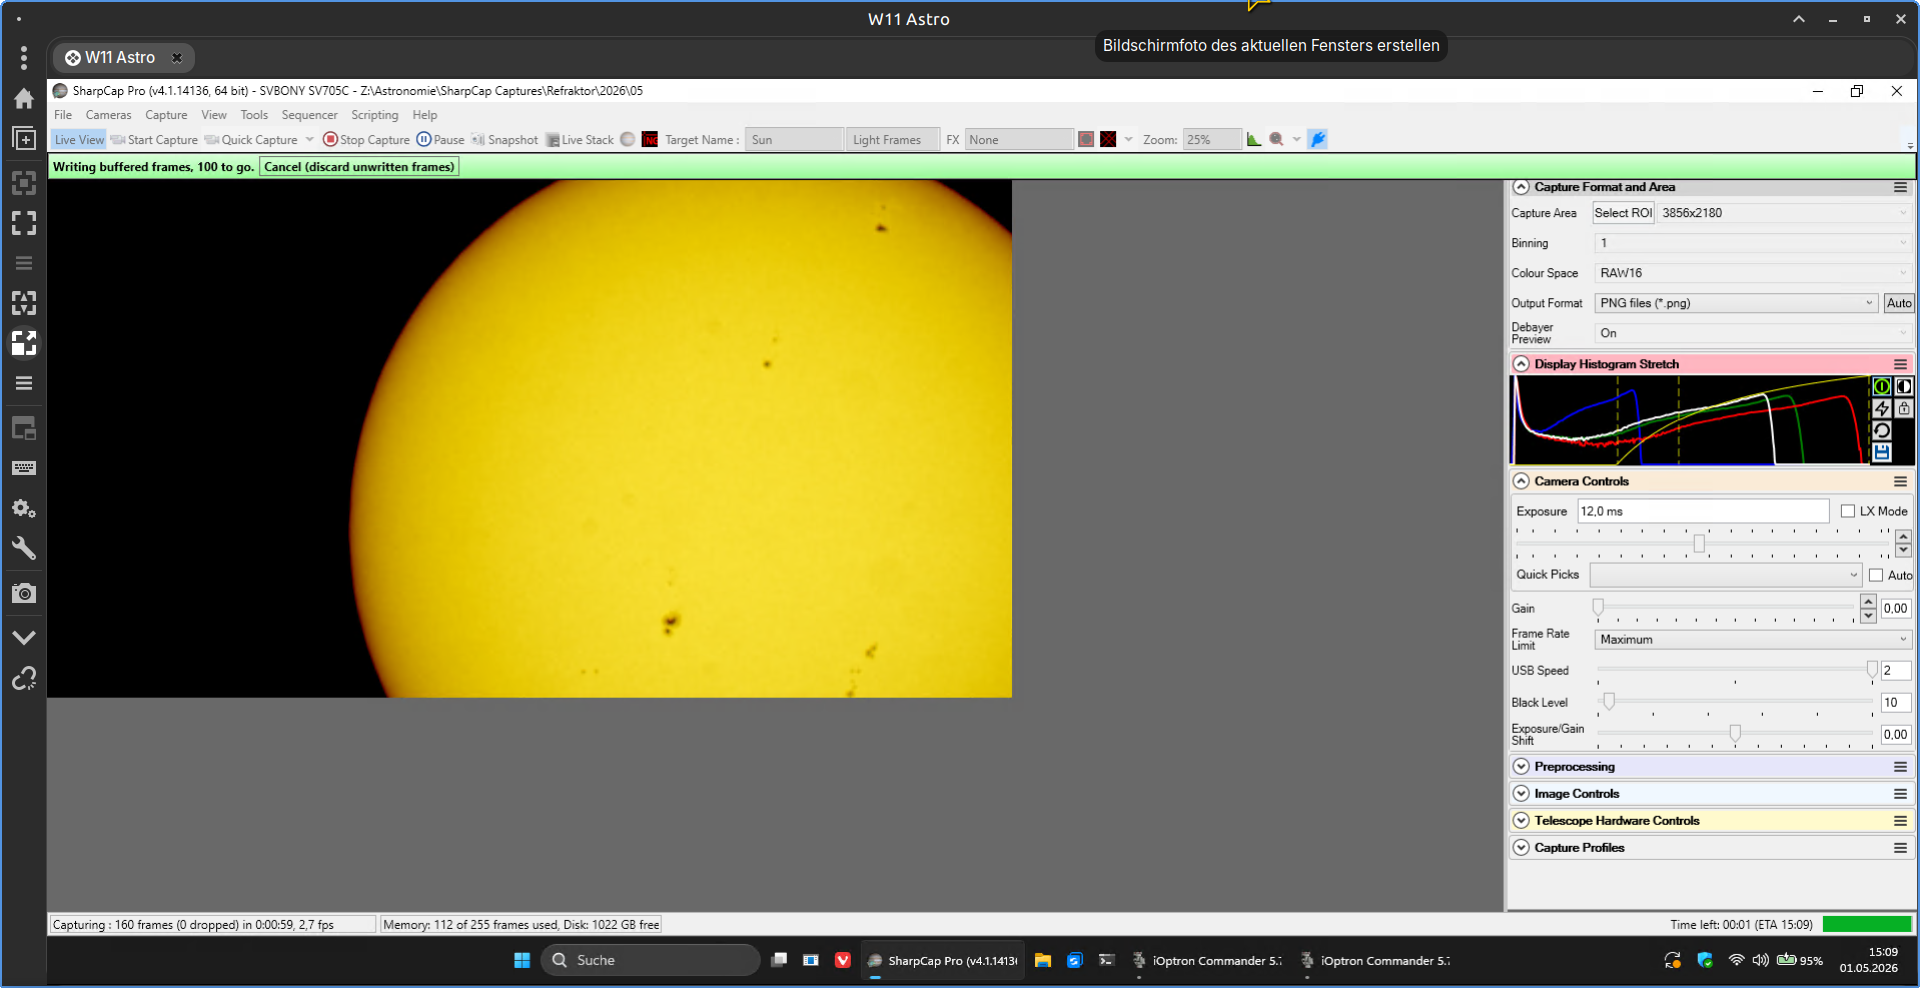
Task: Toggle the LX Mode checkbox
Action: [1848, 511]
